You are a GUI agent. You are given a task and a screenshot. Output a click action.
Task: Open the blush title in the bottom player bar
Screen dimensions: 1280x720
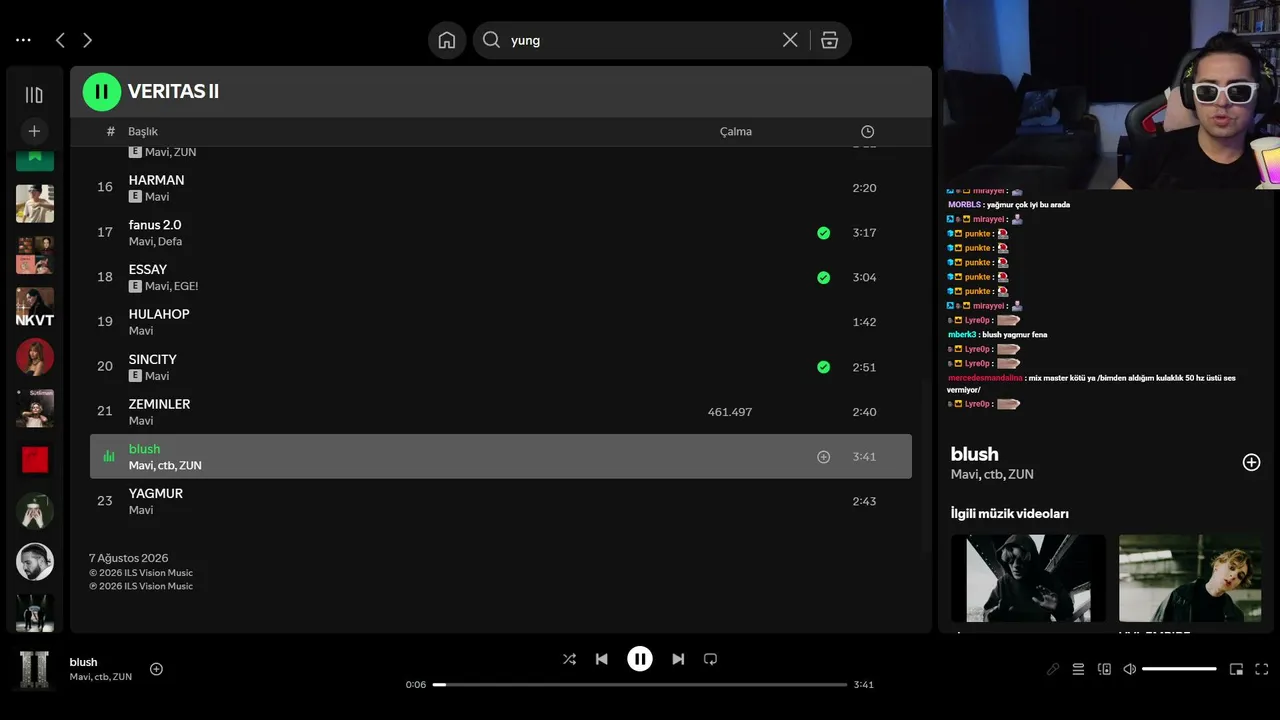coord(84,662)
